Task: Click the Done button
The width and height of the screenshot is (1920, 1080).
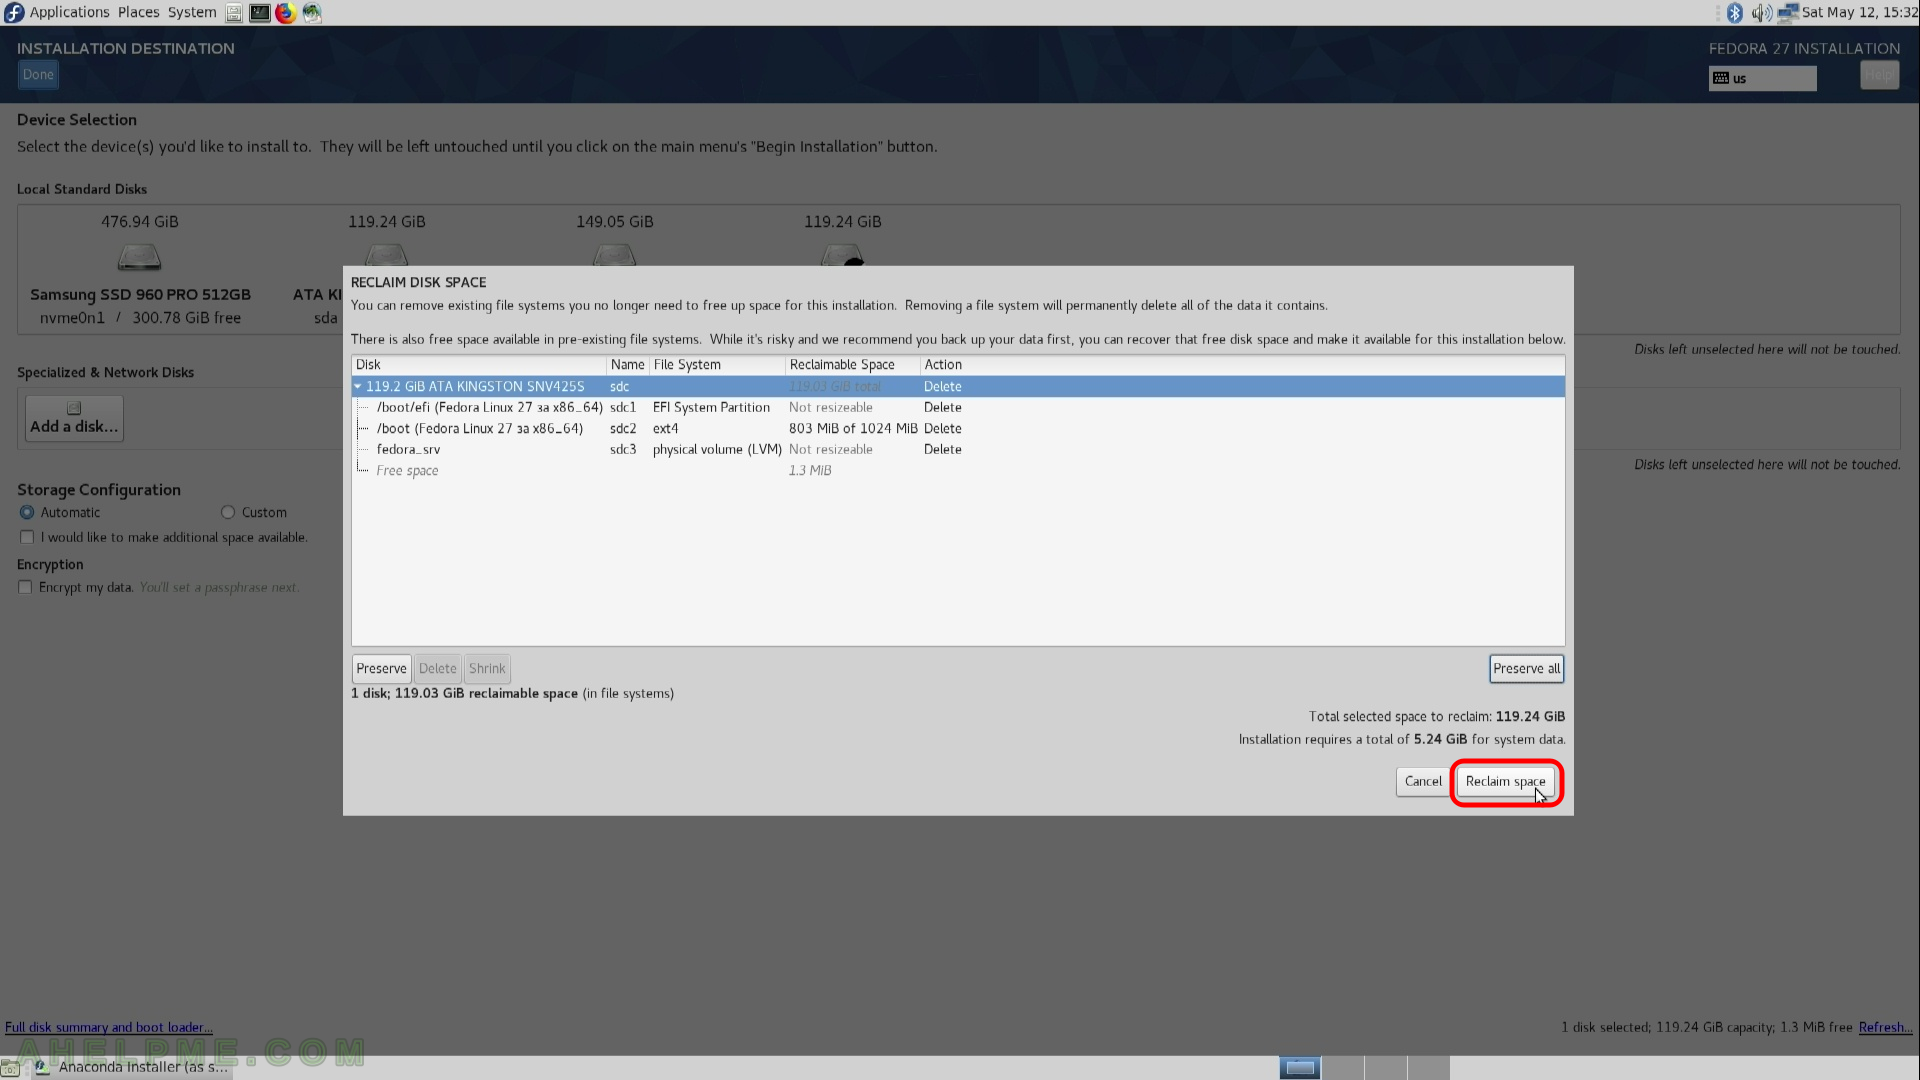Action: coord(38,74)
